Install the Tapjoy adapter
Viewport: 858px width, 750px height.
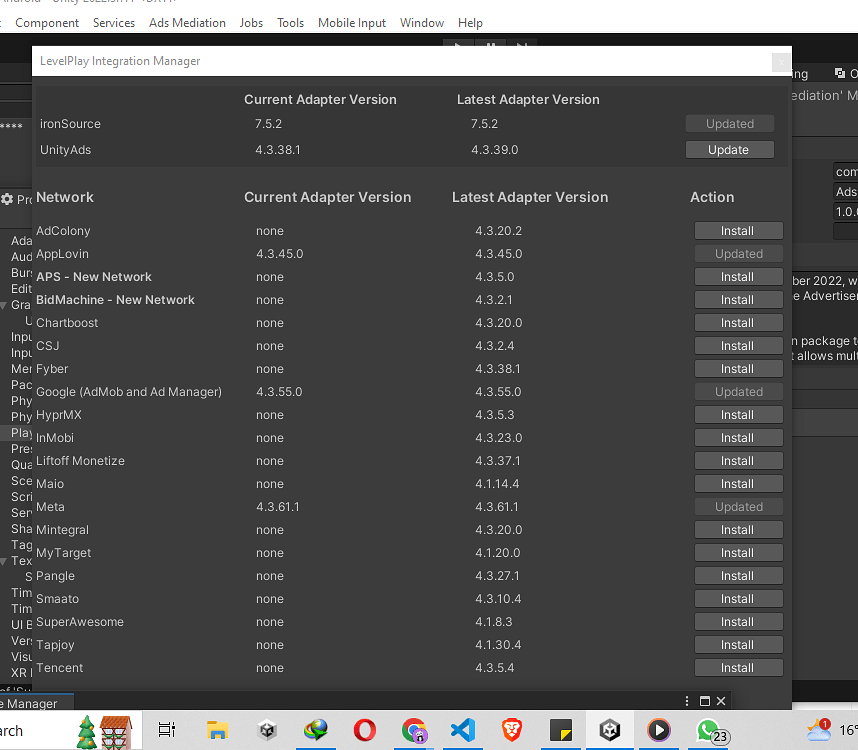pos(738,644)
